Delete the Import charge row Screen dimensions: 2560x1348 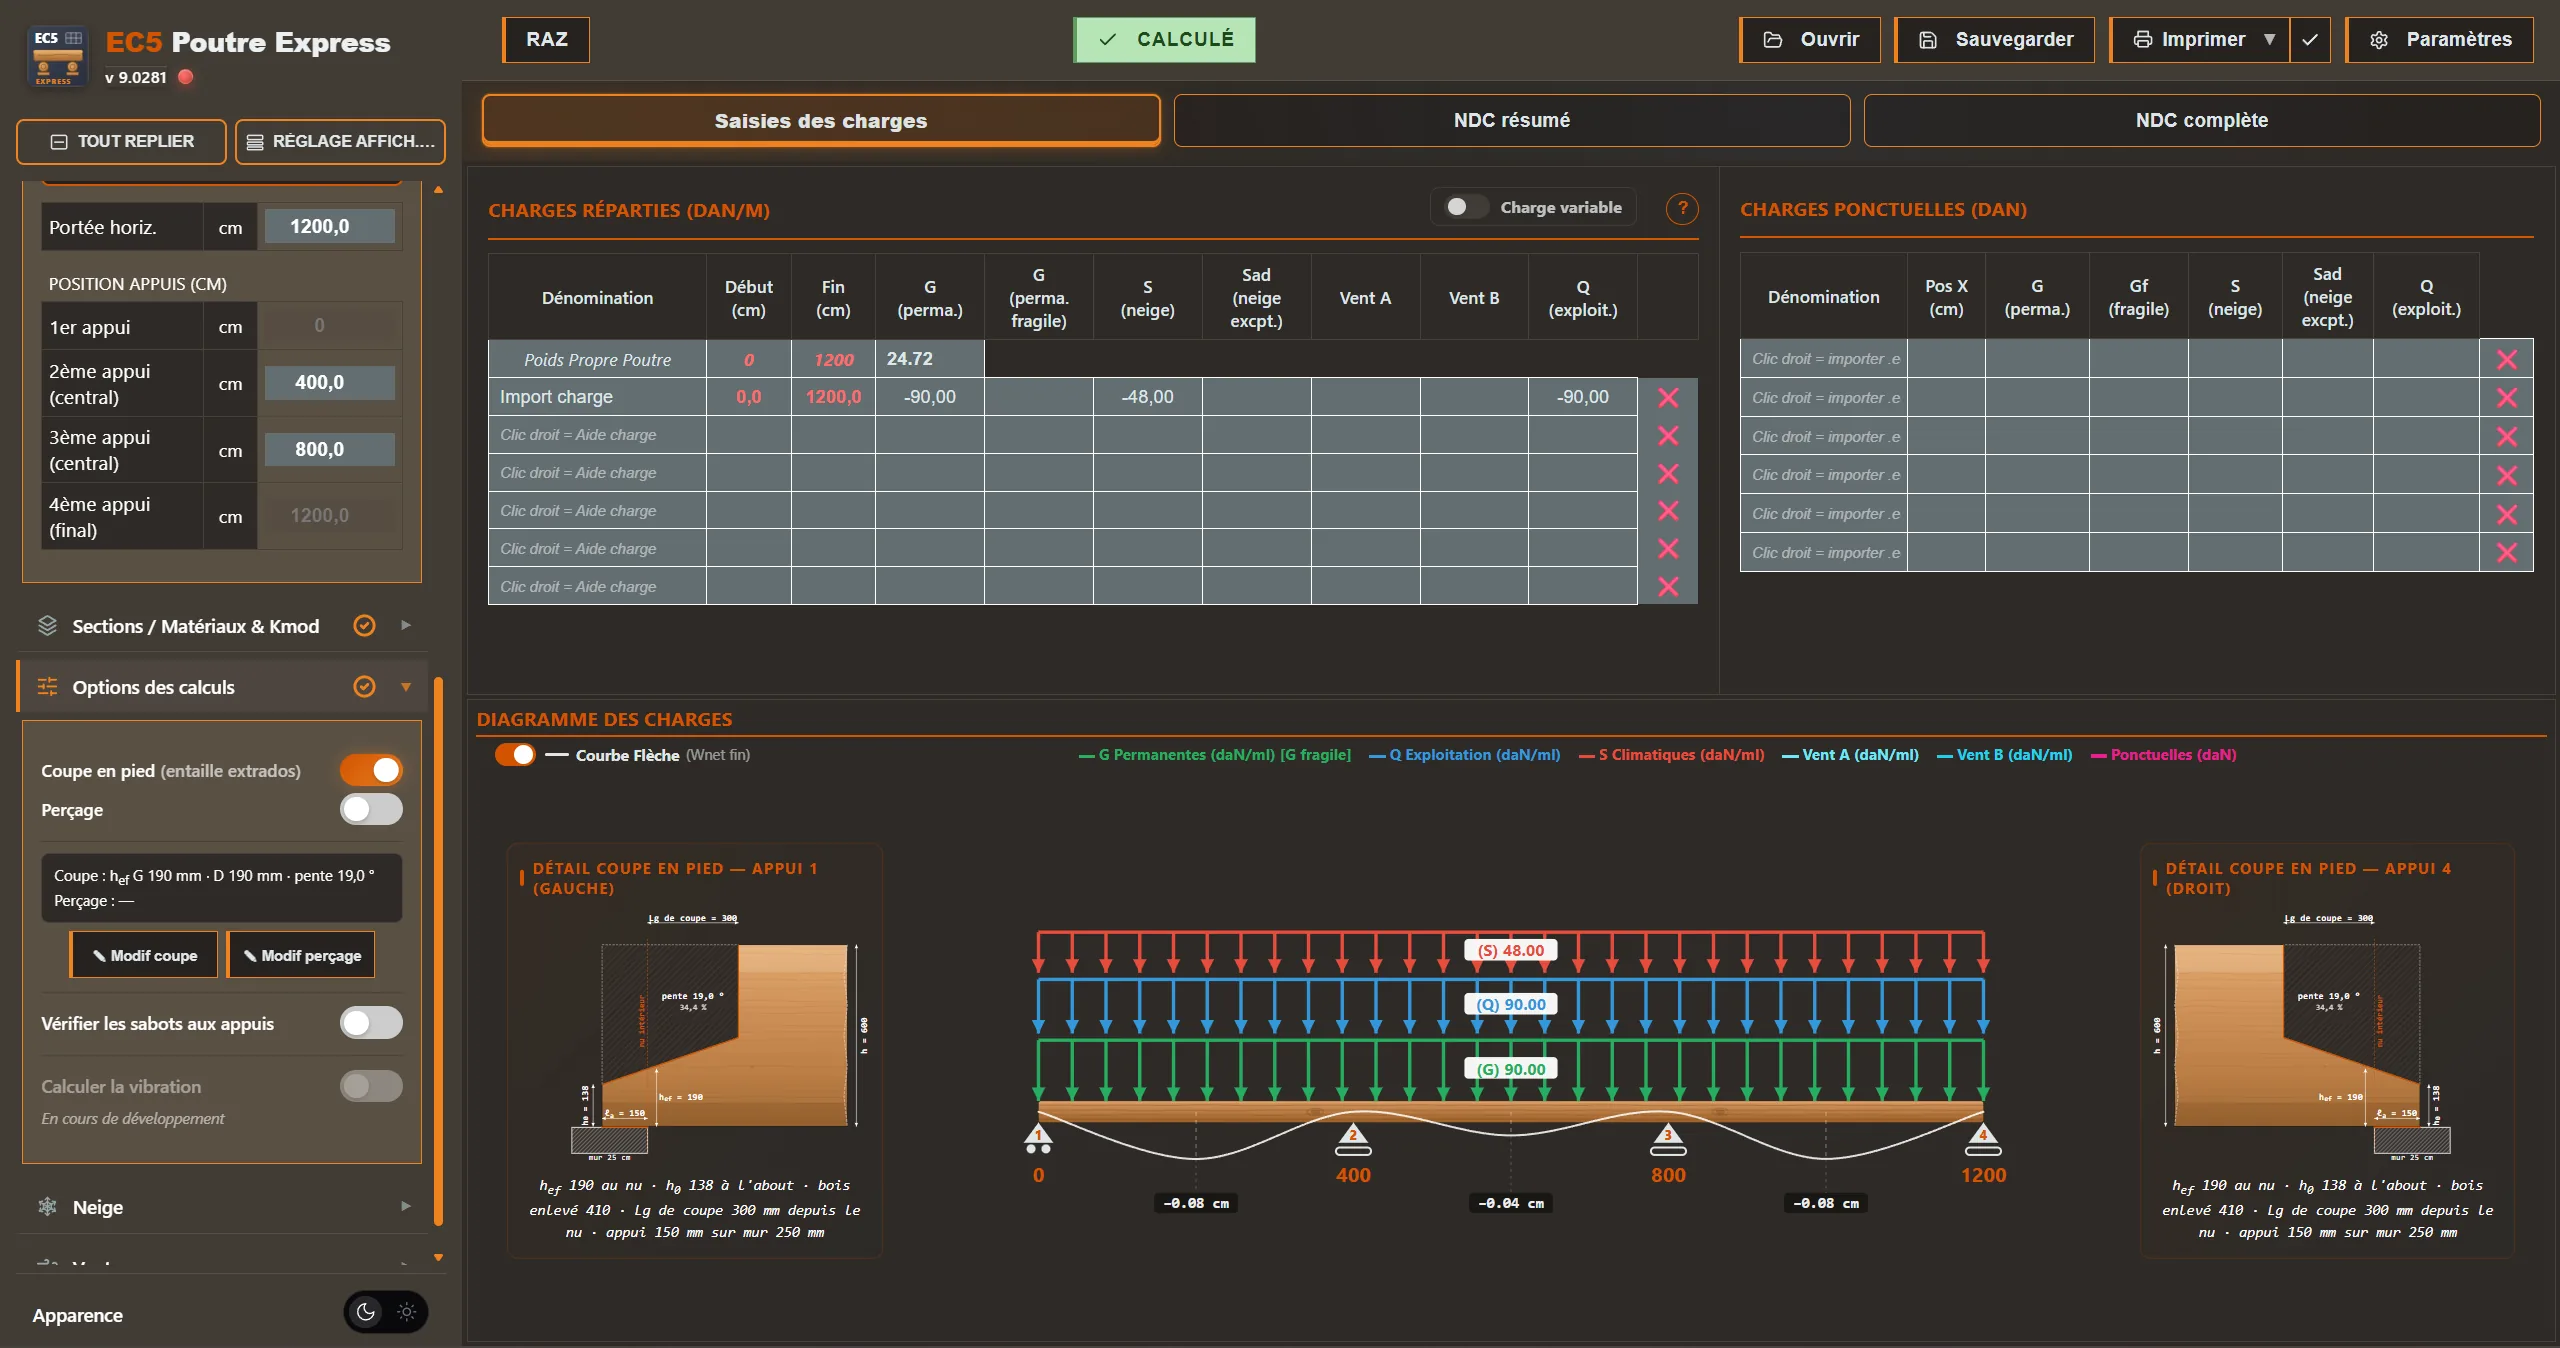1668,397
